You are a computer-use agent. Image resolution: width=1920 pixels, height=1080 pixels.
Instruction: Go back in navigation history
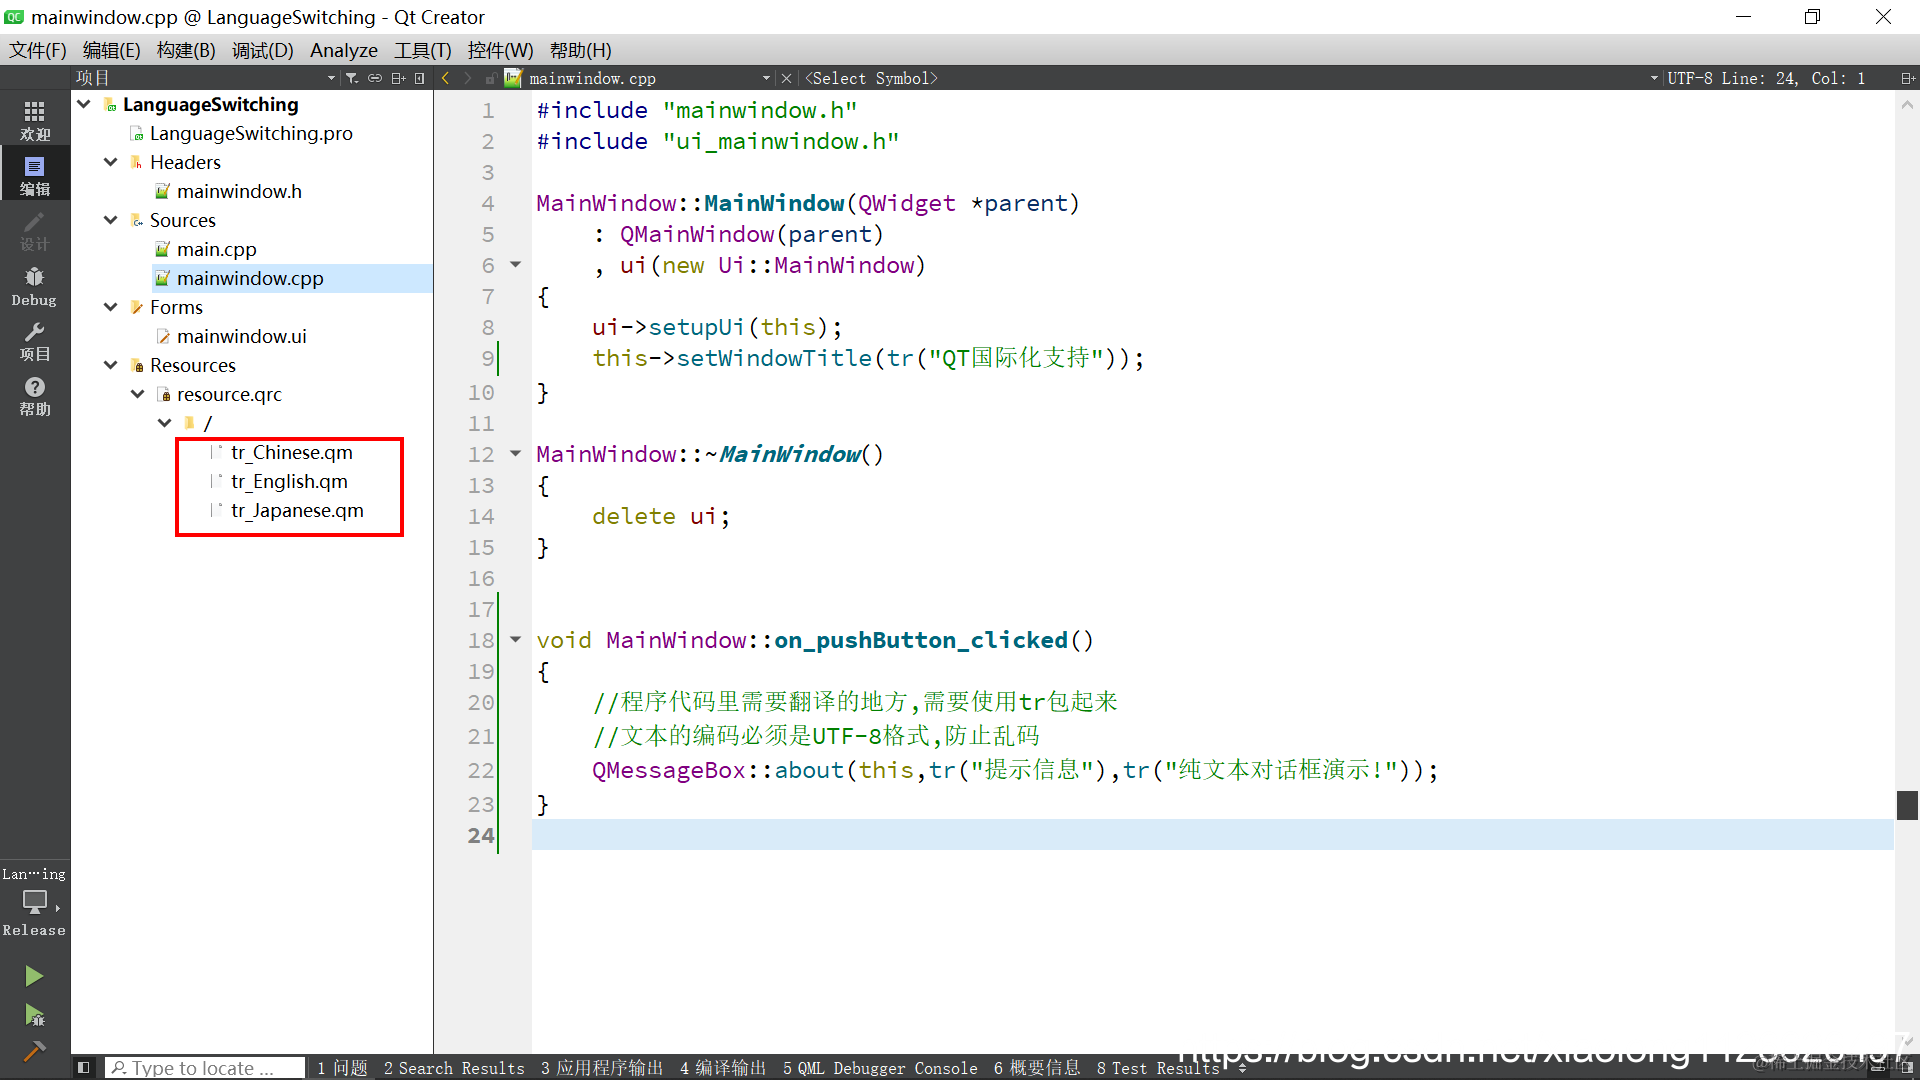445,78
